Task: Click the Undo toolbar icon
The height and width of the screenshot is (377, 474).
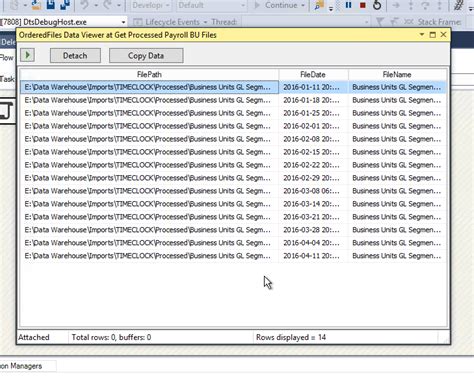Action: tap(85, 5)
